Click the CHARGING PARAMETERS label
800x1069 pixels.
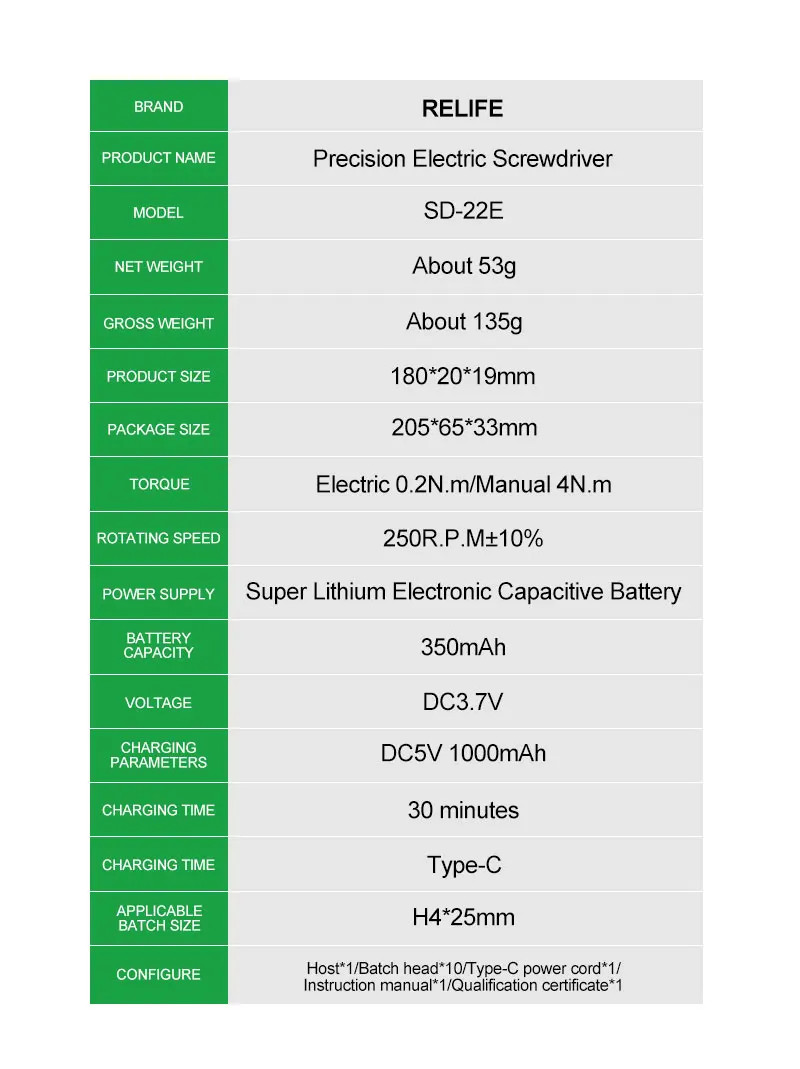tap(158, 755)
